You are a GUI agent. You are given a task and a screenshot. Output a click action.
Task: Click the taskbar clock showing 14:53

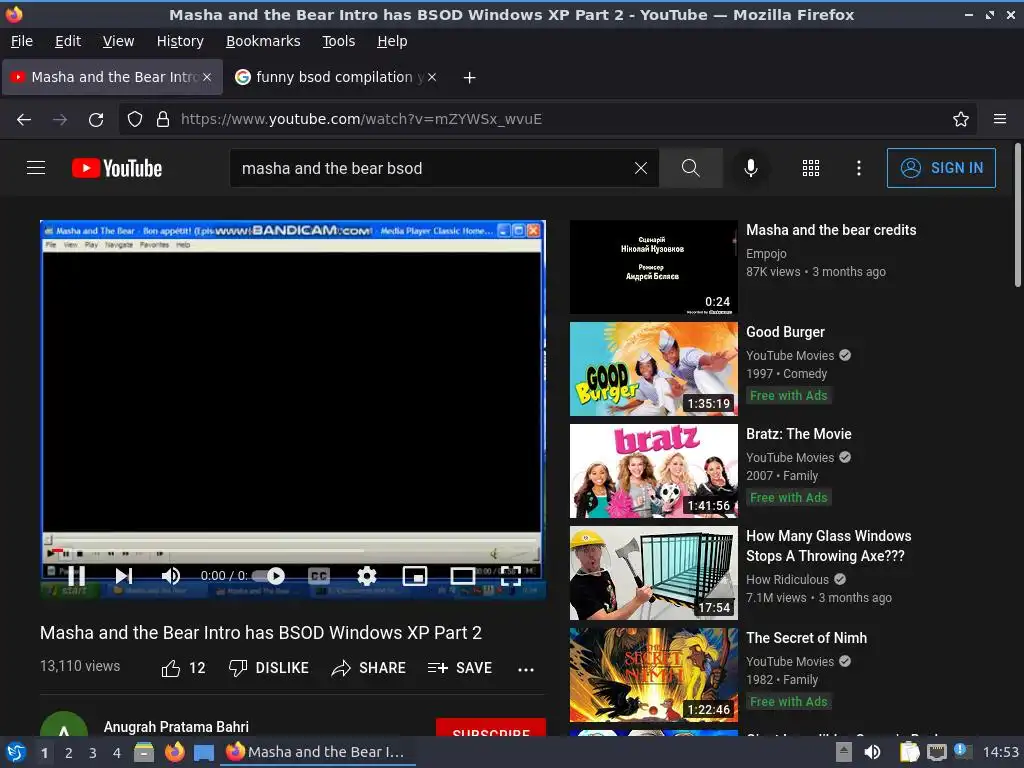point(1000,752)
